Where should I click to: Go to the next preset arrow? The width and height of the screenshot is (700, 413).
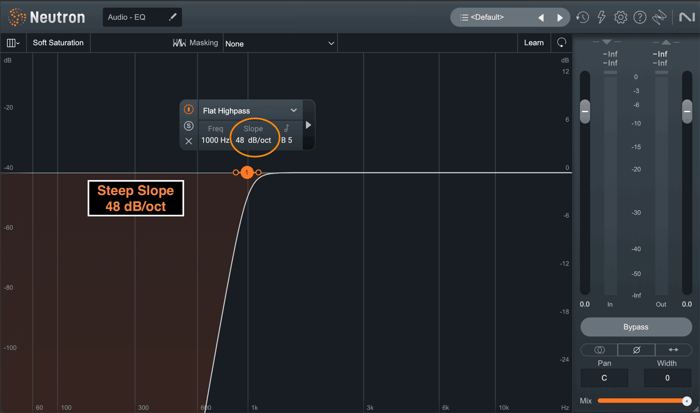coord(560,18)
